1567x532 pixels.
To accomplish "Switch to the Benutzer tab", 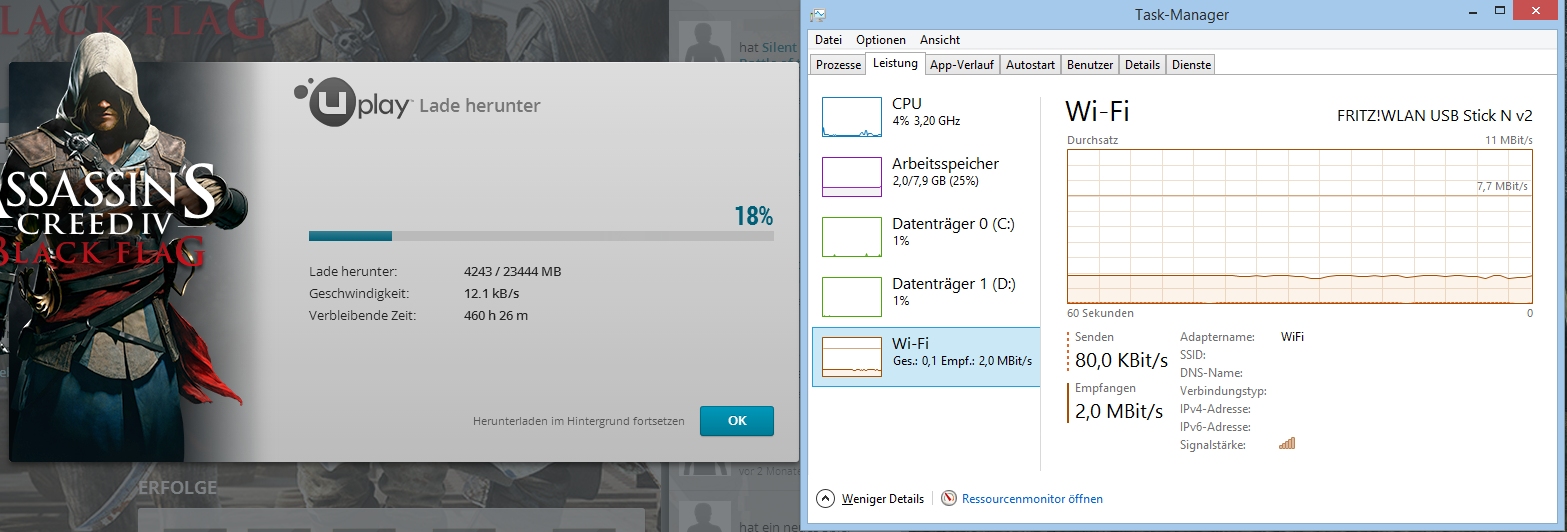I will (x=1090, y=65).
